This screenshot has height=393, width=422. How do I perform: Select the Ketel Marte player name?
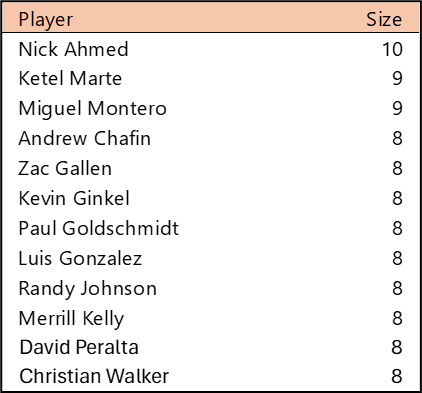(x=70, y=79)
